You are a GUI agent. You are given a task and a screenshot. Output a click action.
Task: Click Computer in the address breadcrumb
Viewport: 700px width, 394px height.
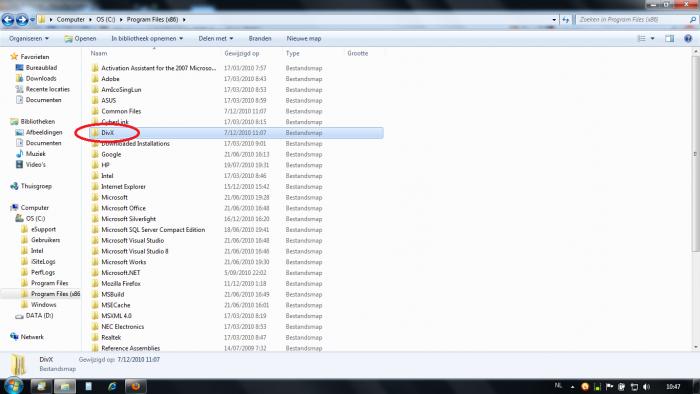coord(71,20)
